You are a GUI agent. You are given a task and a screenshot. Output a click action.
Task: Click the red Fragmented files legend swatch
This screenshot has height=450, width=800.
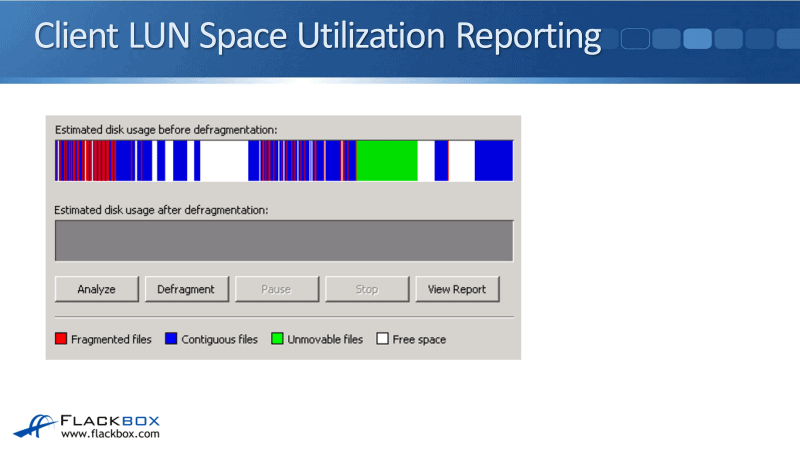click(x=61, y=339)
